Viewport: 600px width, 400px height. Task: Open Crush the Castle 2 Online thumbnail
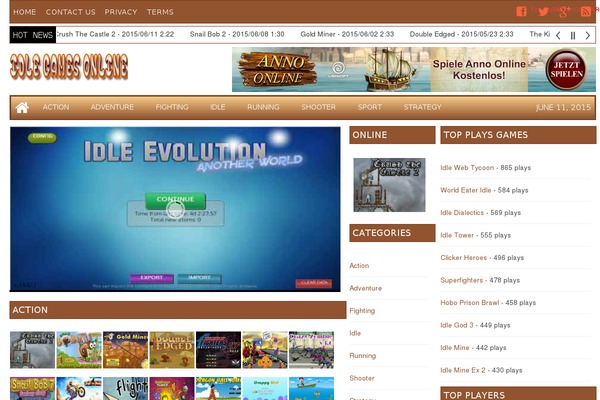[389, 185]
